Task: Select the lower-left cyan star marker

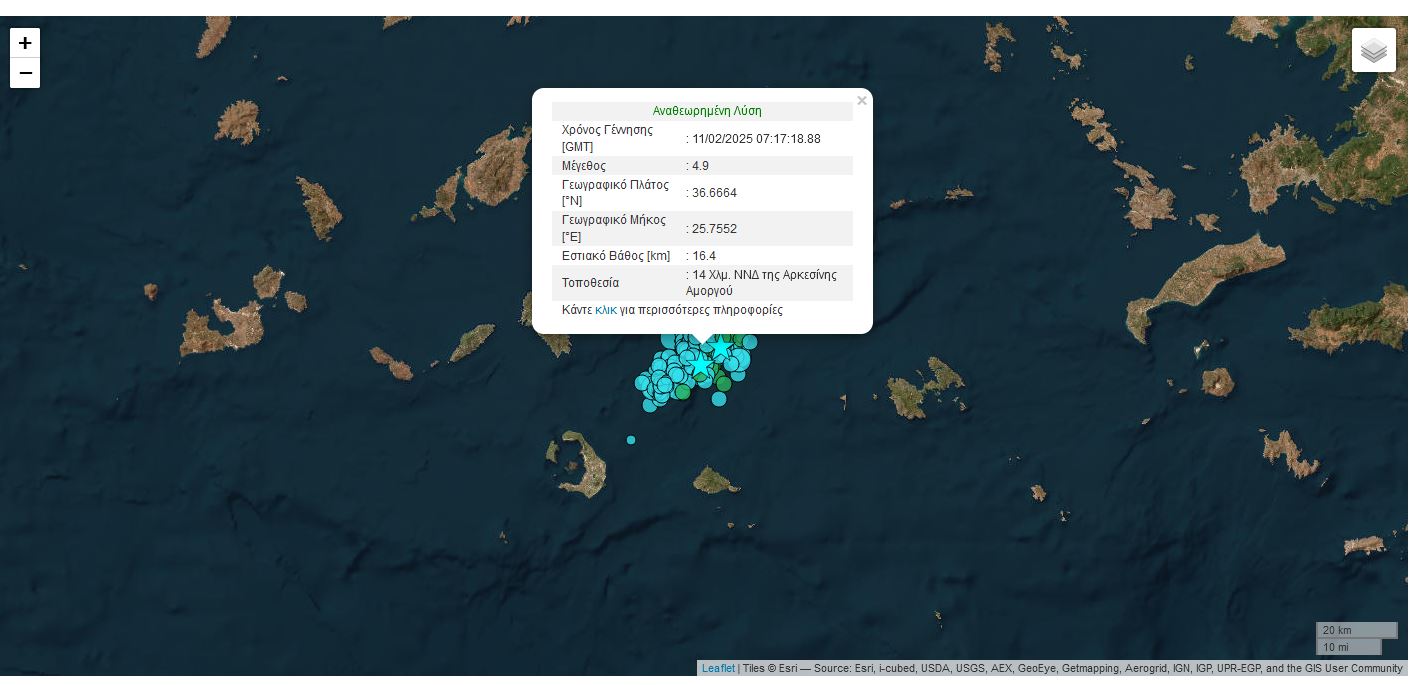Action: 702,368
